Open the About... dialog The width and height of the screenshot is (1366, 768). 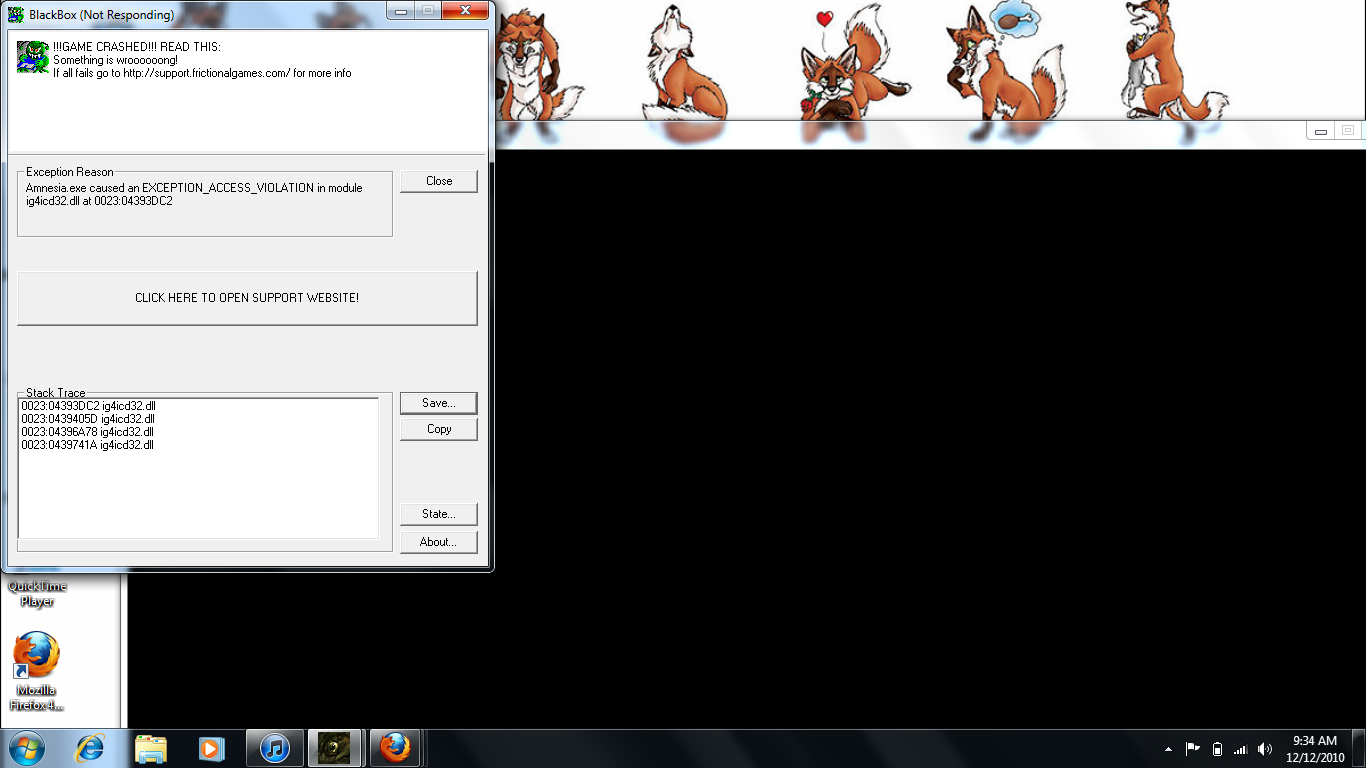coord(438,542)
